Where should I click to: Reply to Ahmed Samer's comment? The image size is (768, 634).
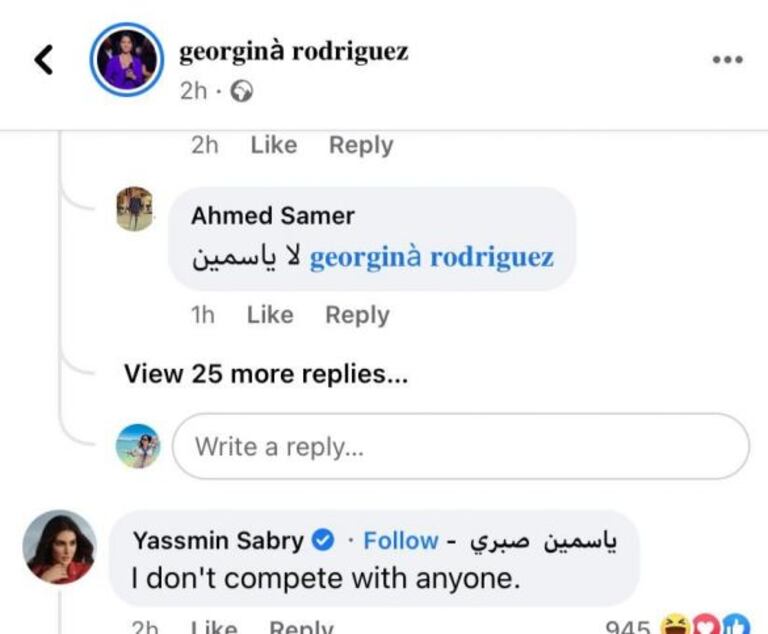[x=357, y=315]
